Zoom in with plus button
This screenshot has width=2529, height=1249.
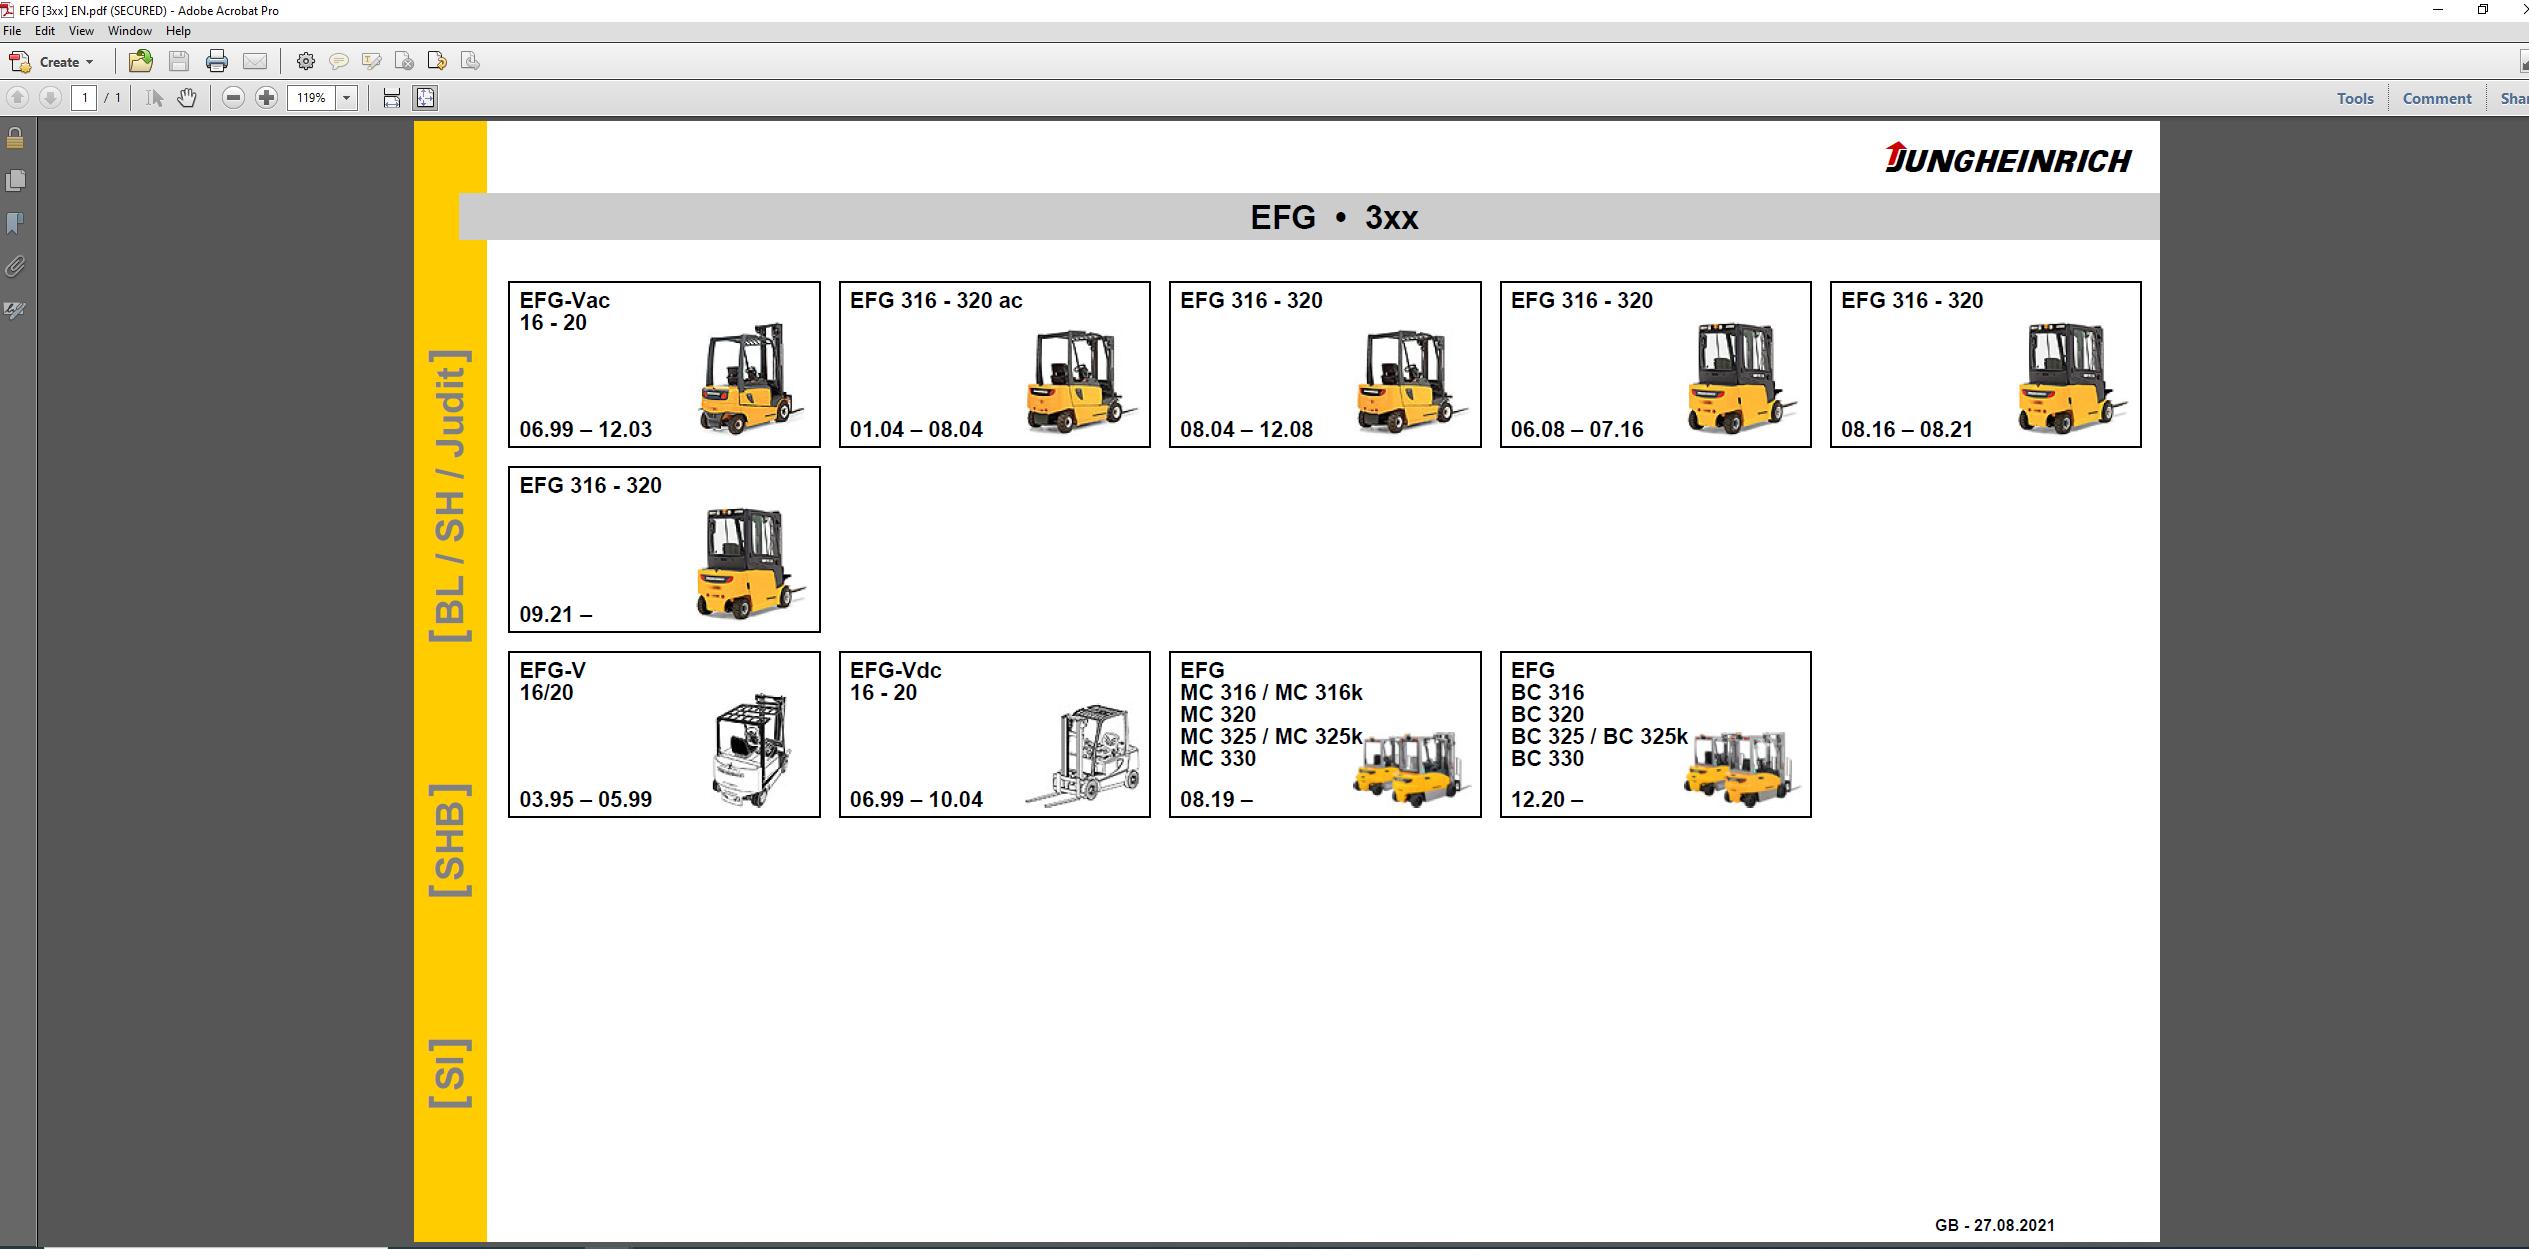coord(266,98)
